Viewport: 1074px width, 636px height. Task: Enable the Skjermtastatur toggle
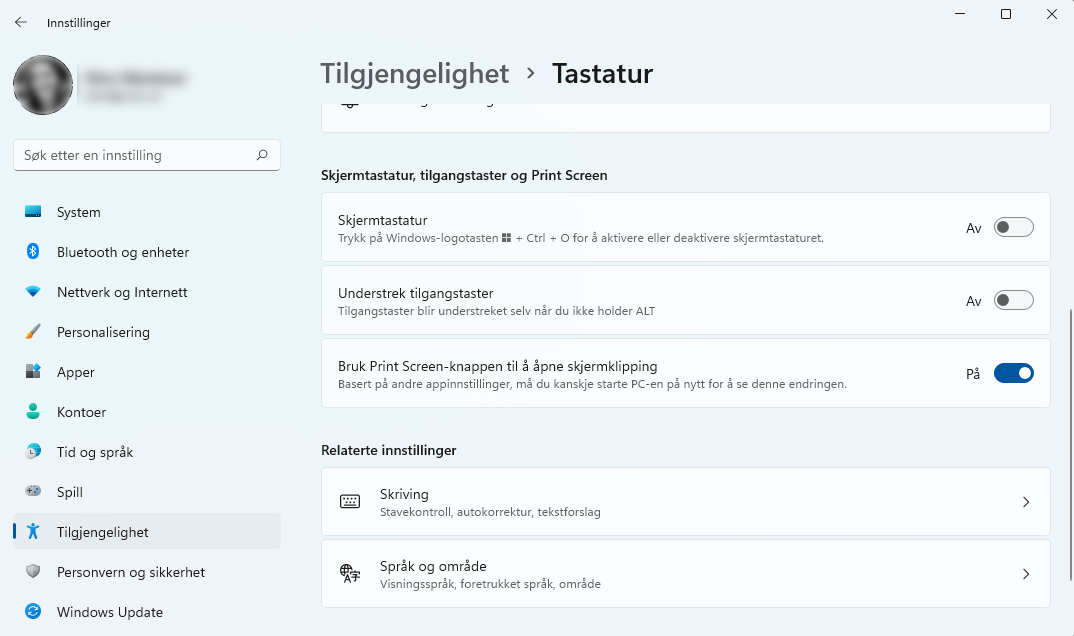1013,227
